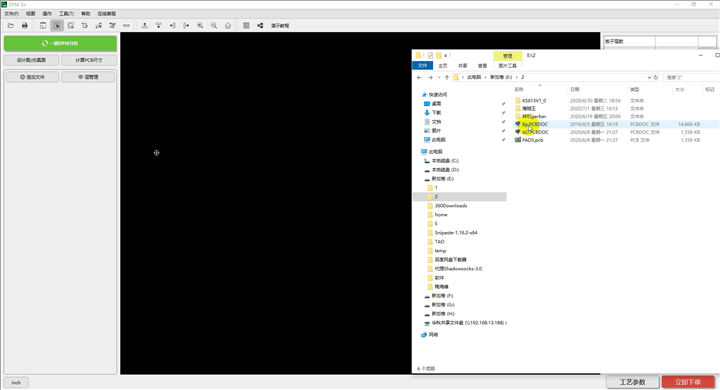720x390 pixels.
Task: Select the 360Downloads folder in the tree
Action: coord(450,206)
